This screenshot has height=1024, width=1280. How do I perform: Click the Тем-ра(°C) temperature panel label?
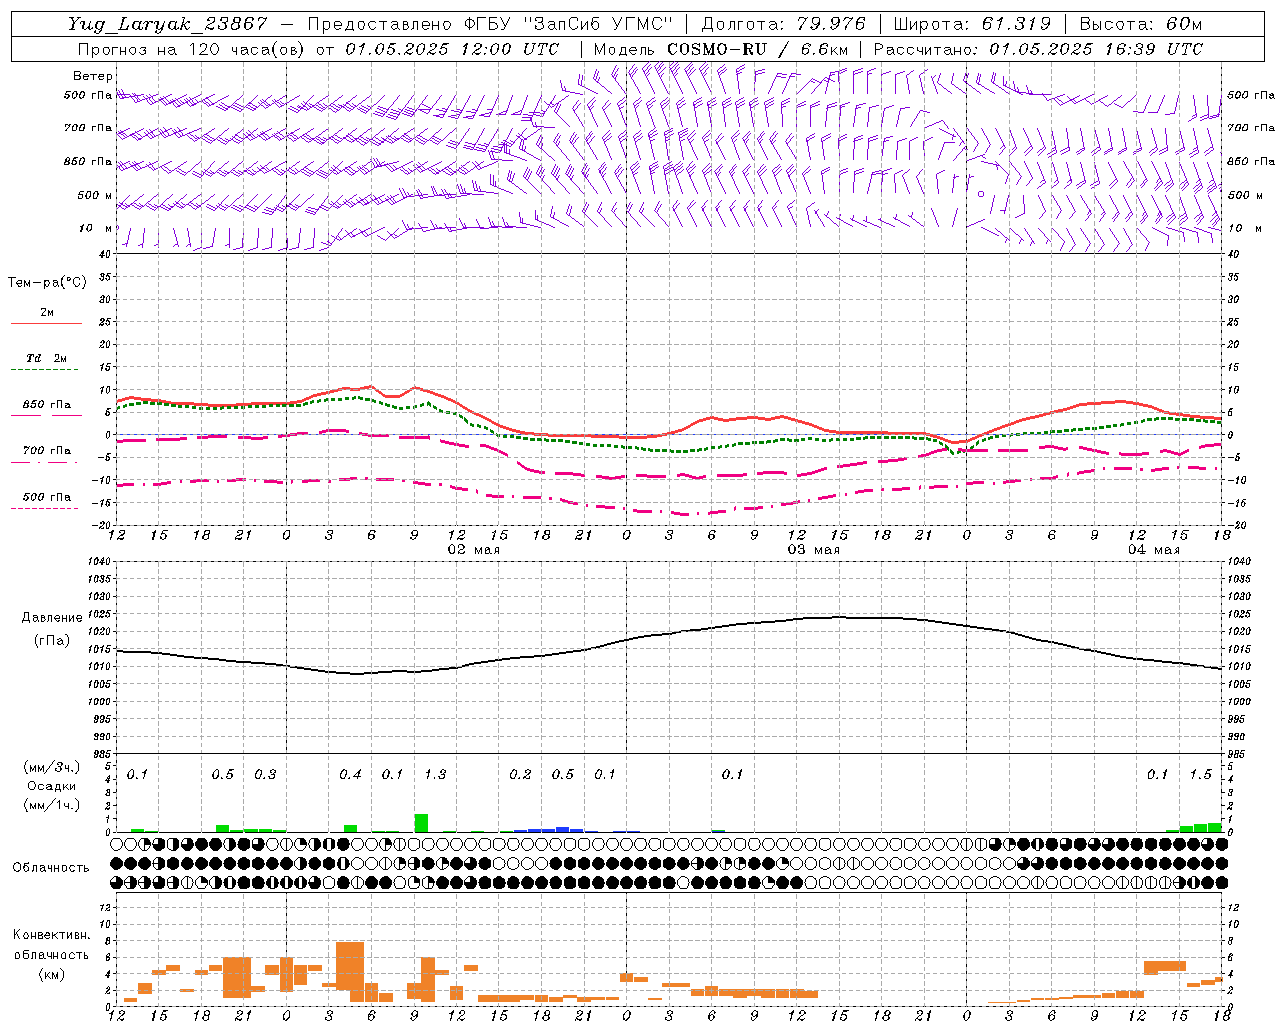click(47, 283)
